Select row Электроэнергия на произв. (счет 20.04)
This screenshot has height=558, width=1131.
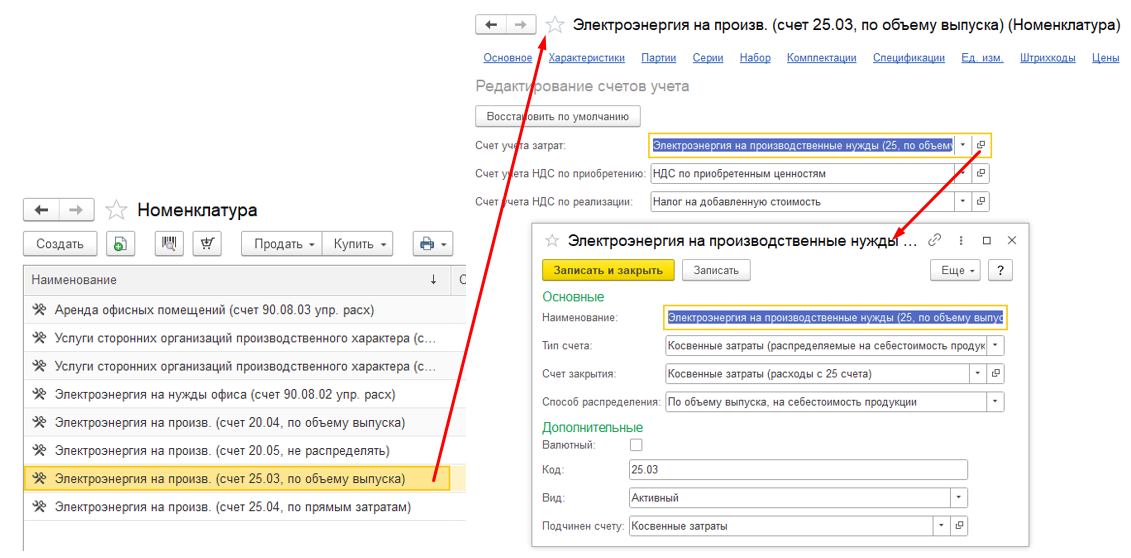(x=236, y=422)
